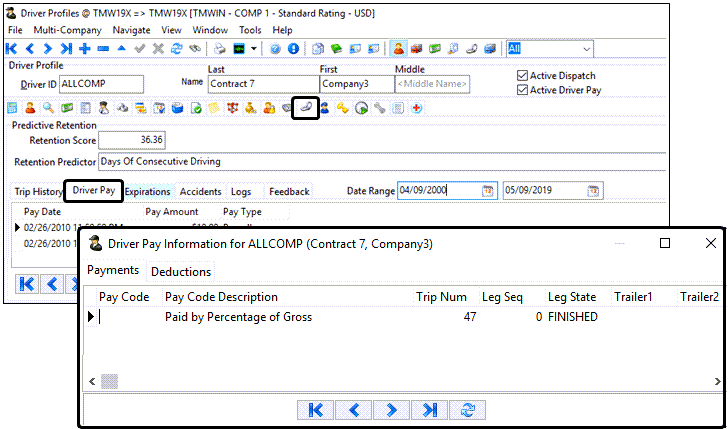The width and height of the screenshot is (728, 429).
Task: Expand the All dropdown in toolbar
Action: 585,48
